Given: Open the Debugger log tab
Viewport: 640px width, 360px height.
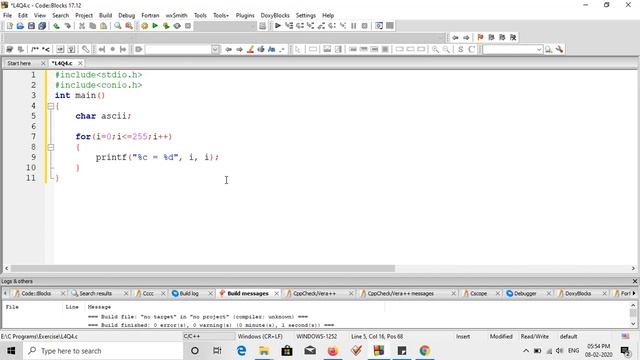Looking at the screenshot, I should click(525, 293).
